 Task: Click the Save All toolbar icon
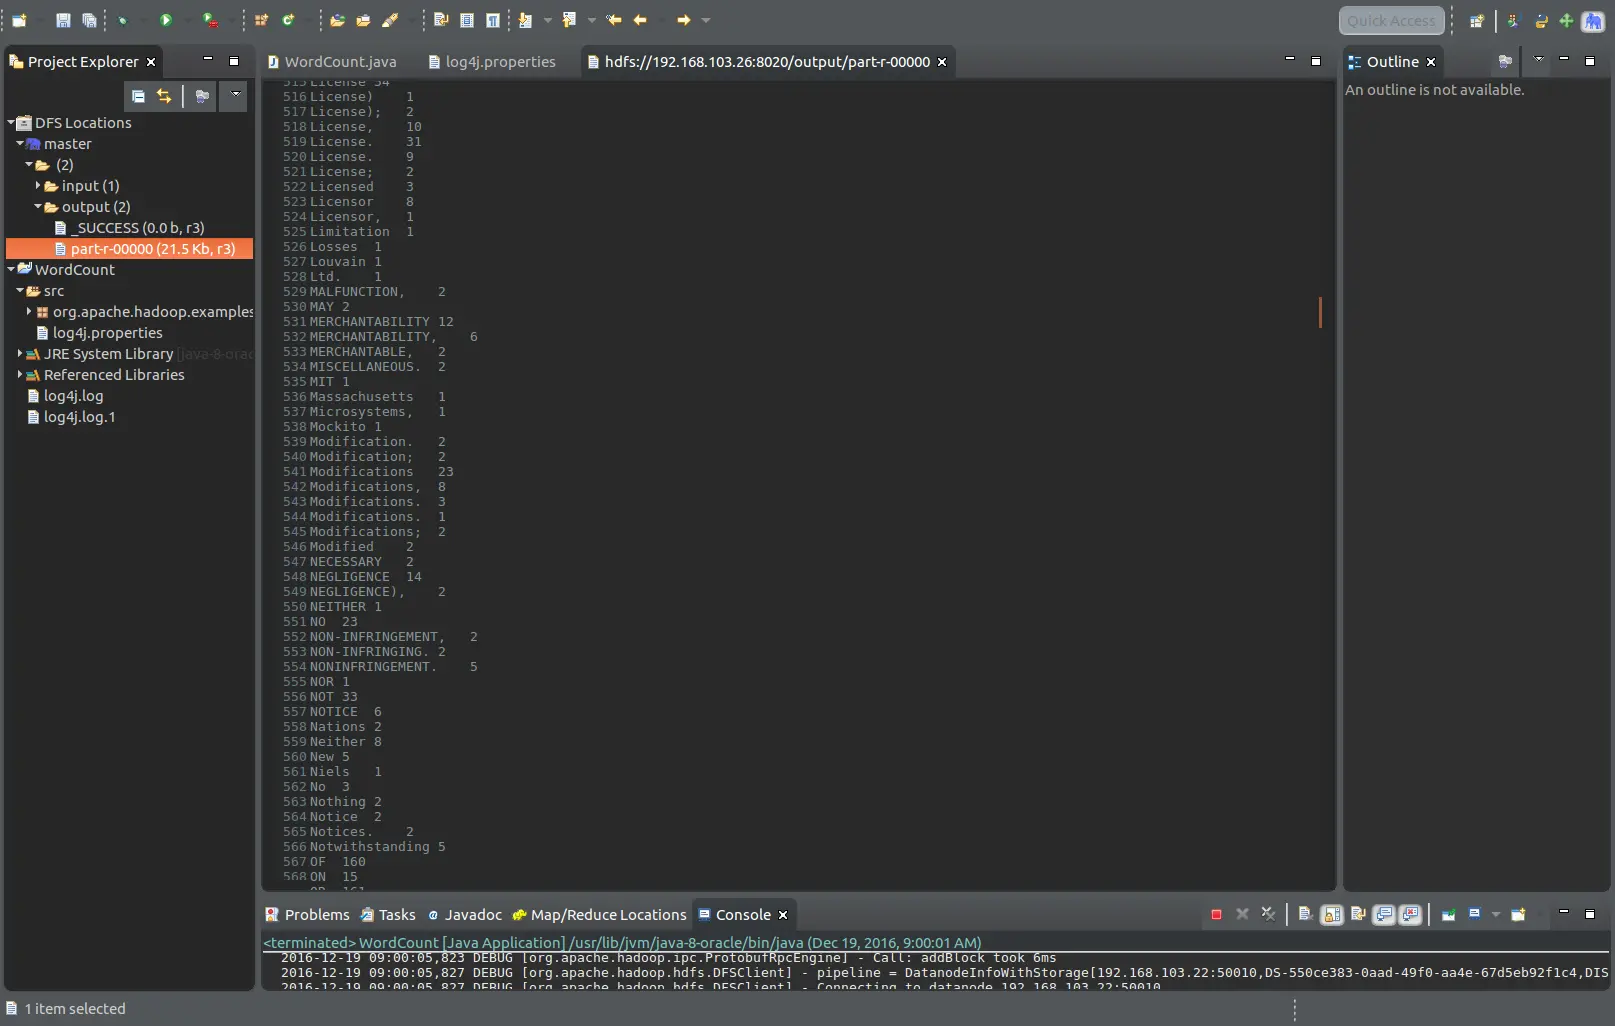click(89, 20)
